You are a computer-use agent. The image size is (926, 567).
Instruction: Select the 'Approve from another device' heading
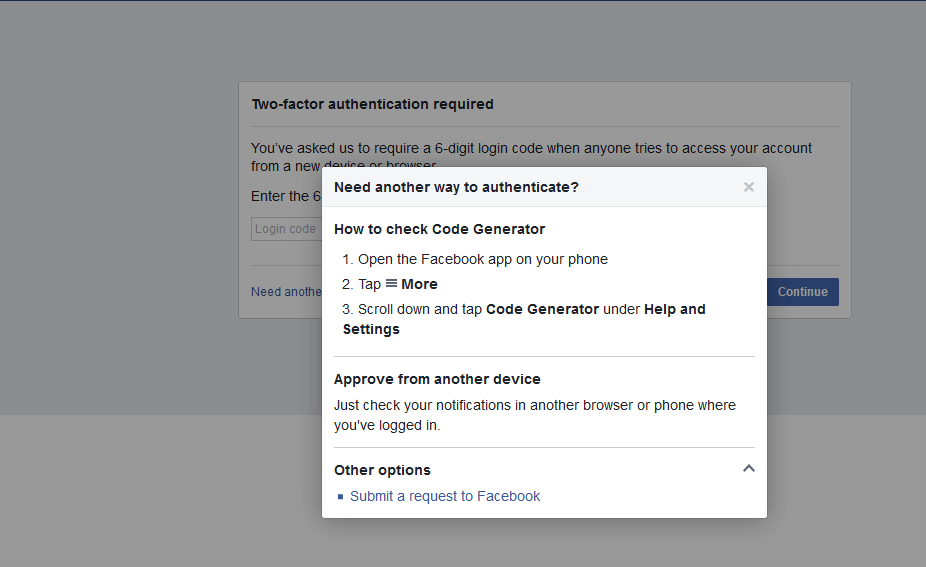437,379
